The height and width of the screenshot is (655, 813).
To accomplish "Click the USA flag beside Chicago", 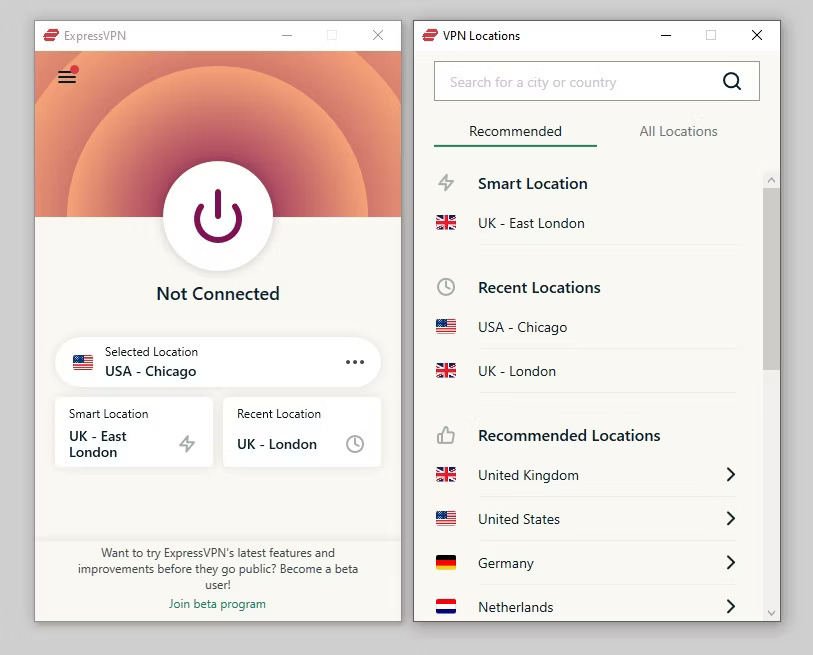I will 446,326.
